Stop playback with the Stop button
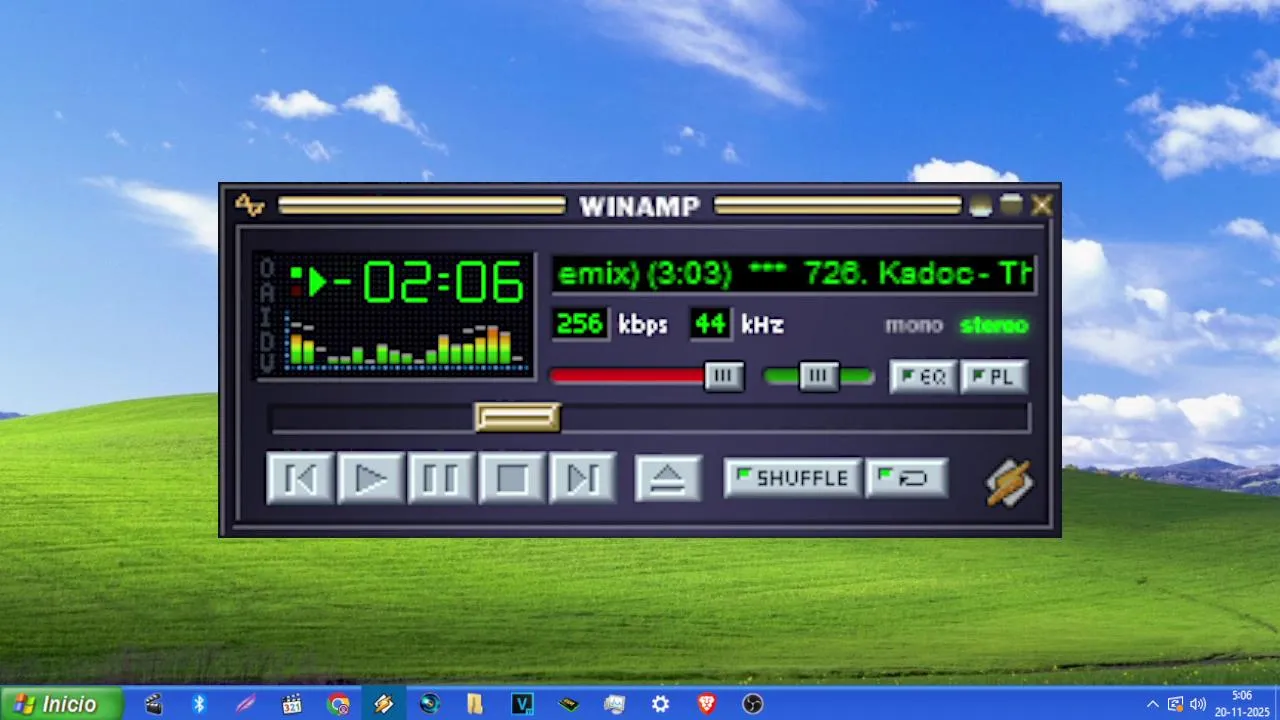Screen dimensions: 1280x720 coord(512,478)
